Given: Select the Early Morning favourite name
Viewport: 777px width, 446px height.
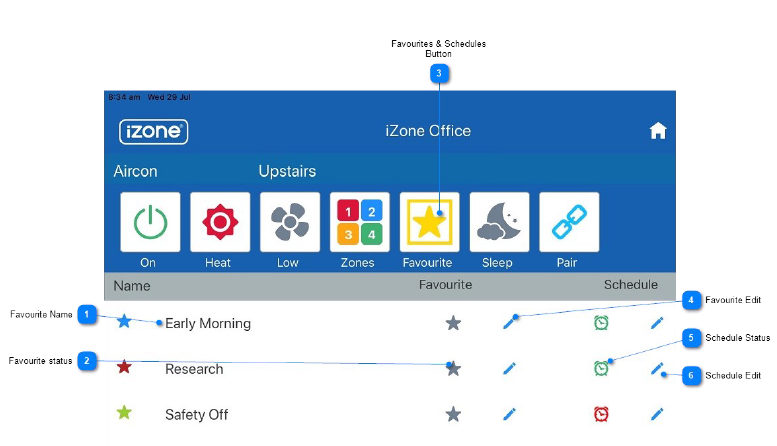Looking at the screenshot, I should (208, 324).
